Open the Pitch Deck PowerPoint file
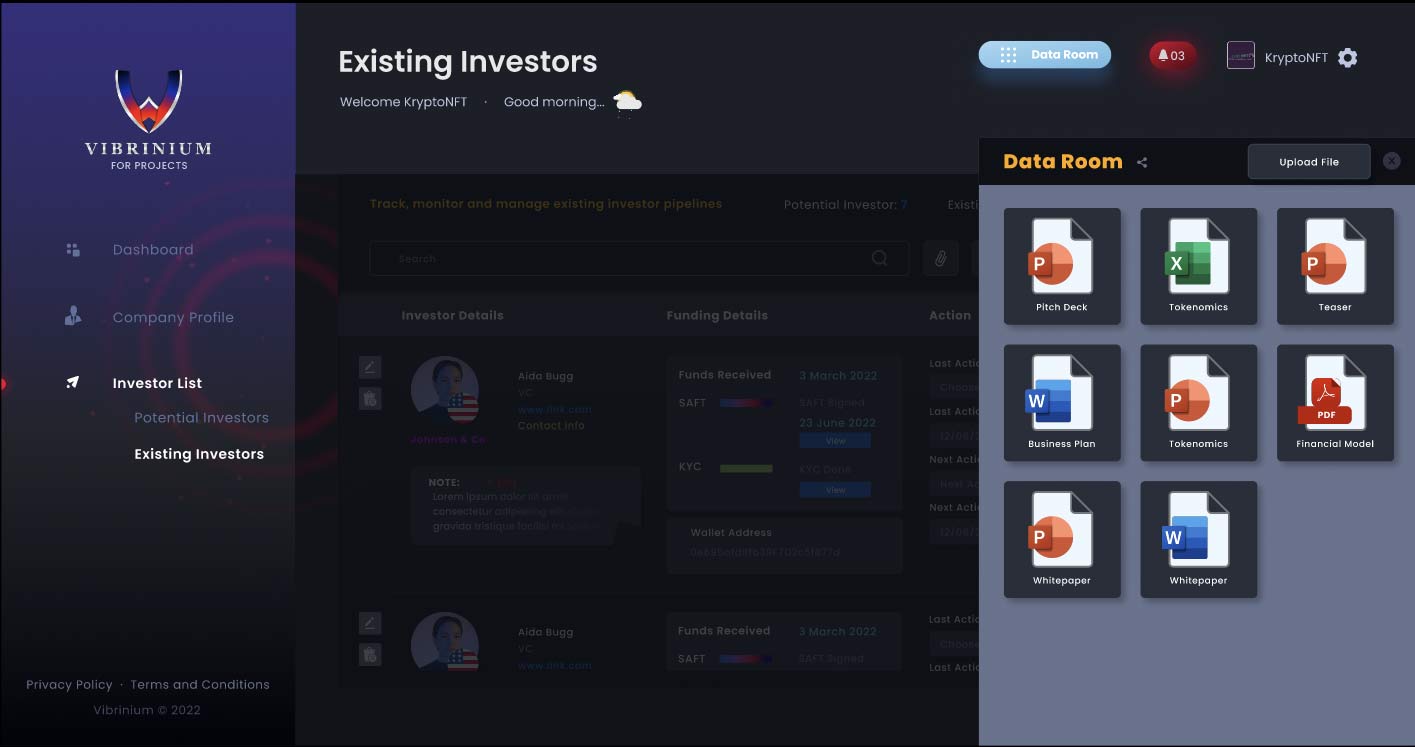 click(1061, 266)
